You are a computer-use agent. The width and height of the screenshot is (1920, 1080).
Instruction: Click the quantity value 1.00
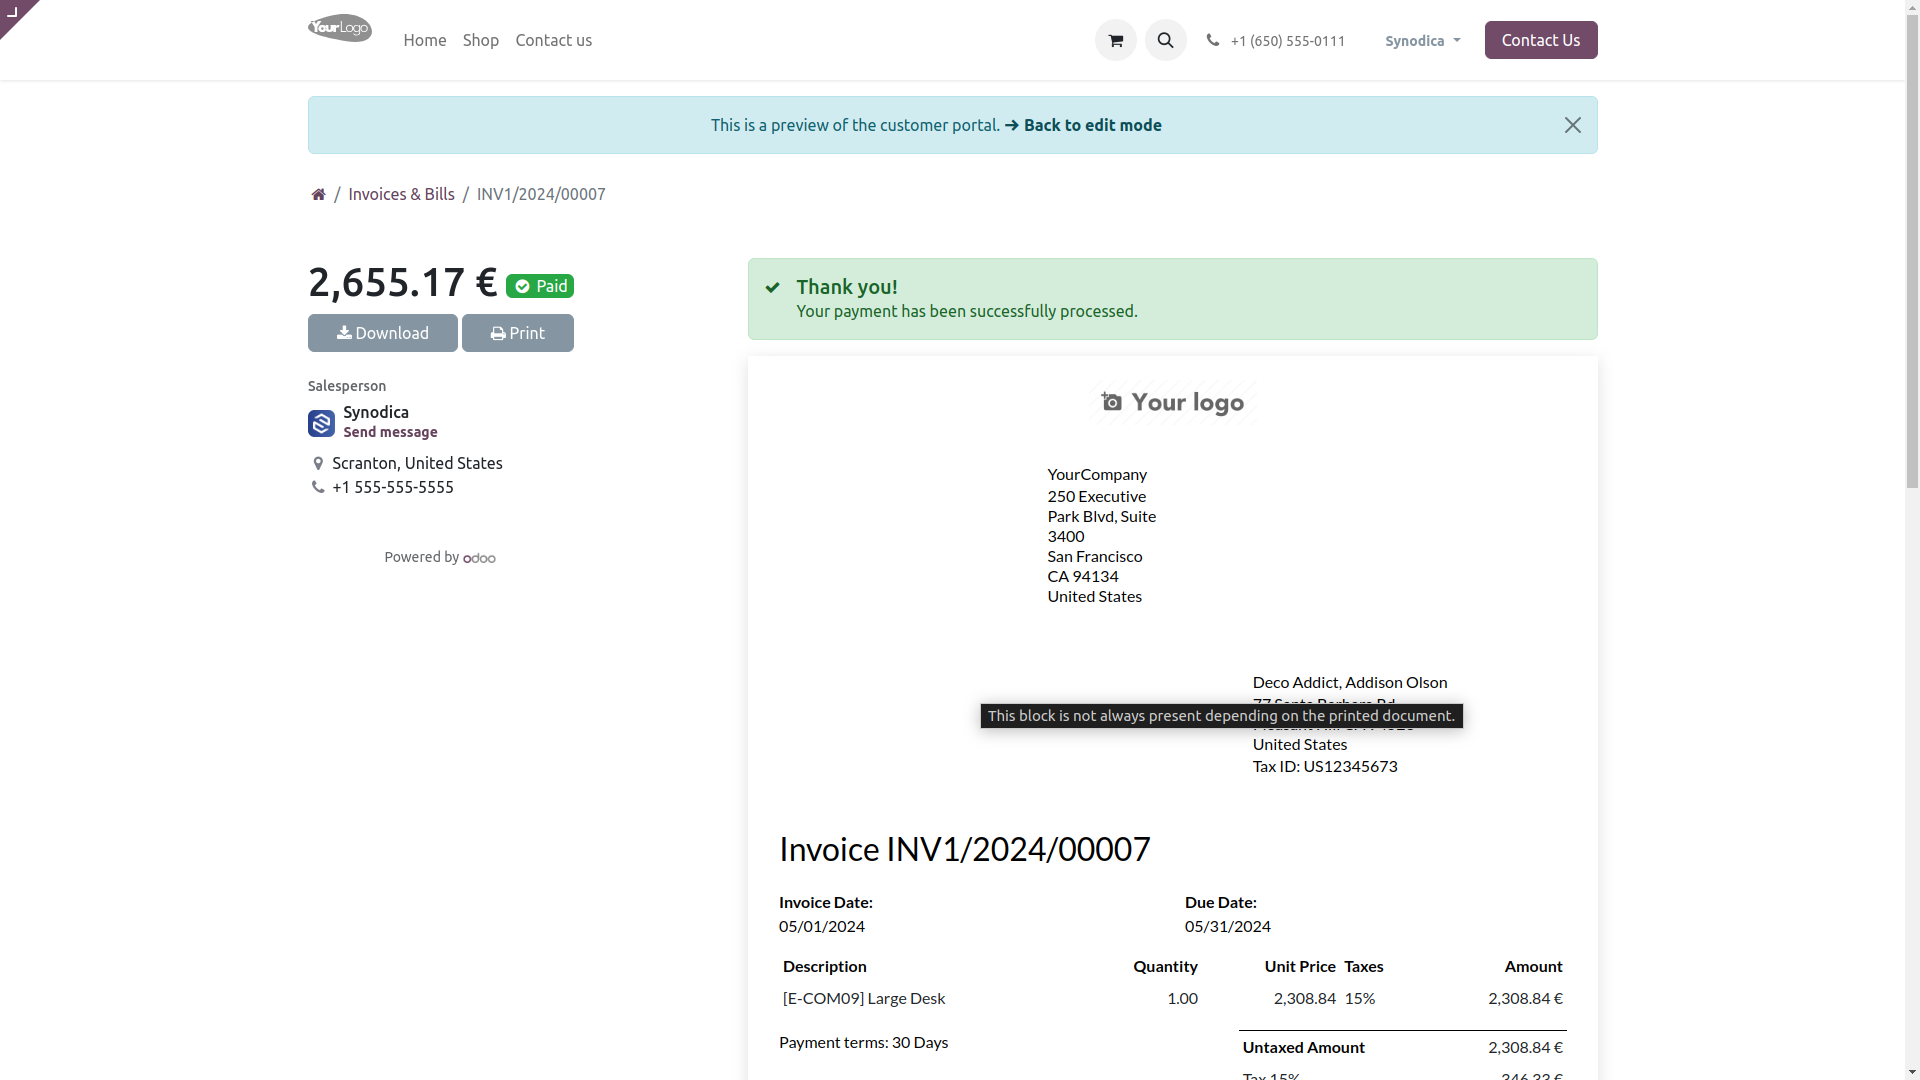[x=1182, y=998]
